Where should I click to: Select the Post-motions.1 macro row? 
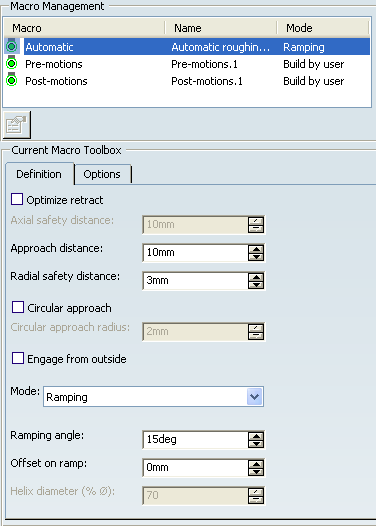click(188, 81)
